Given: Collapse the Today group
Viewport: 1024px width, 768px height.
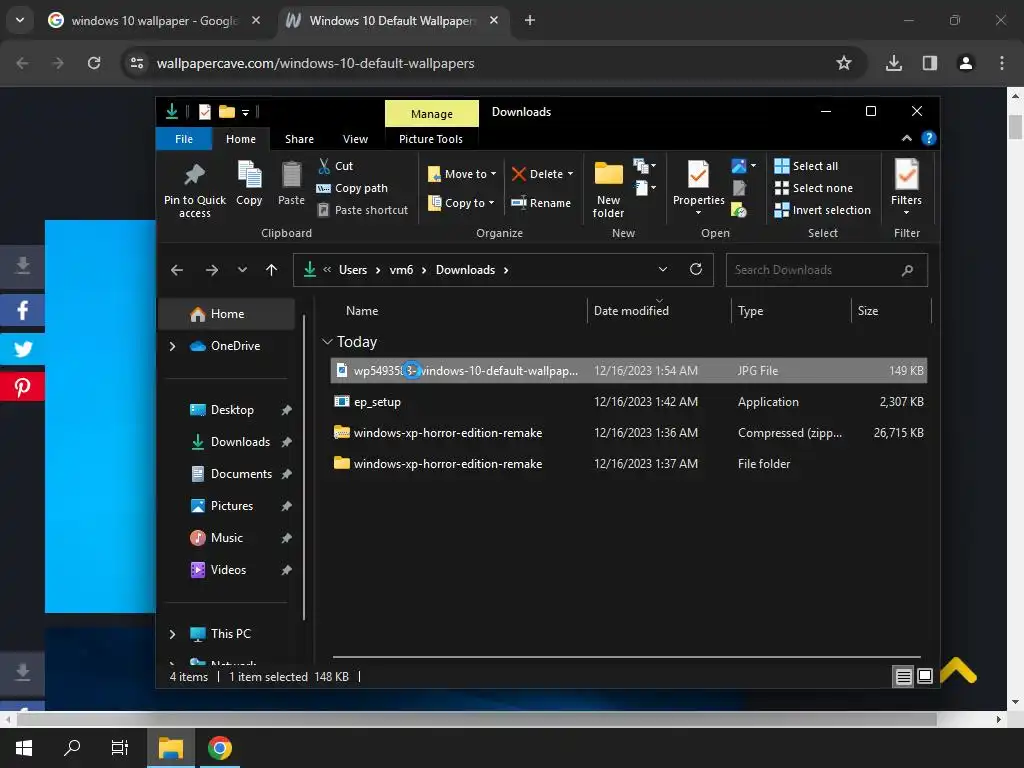Looking at the screenshot, I should [x=327, y=342].
